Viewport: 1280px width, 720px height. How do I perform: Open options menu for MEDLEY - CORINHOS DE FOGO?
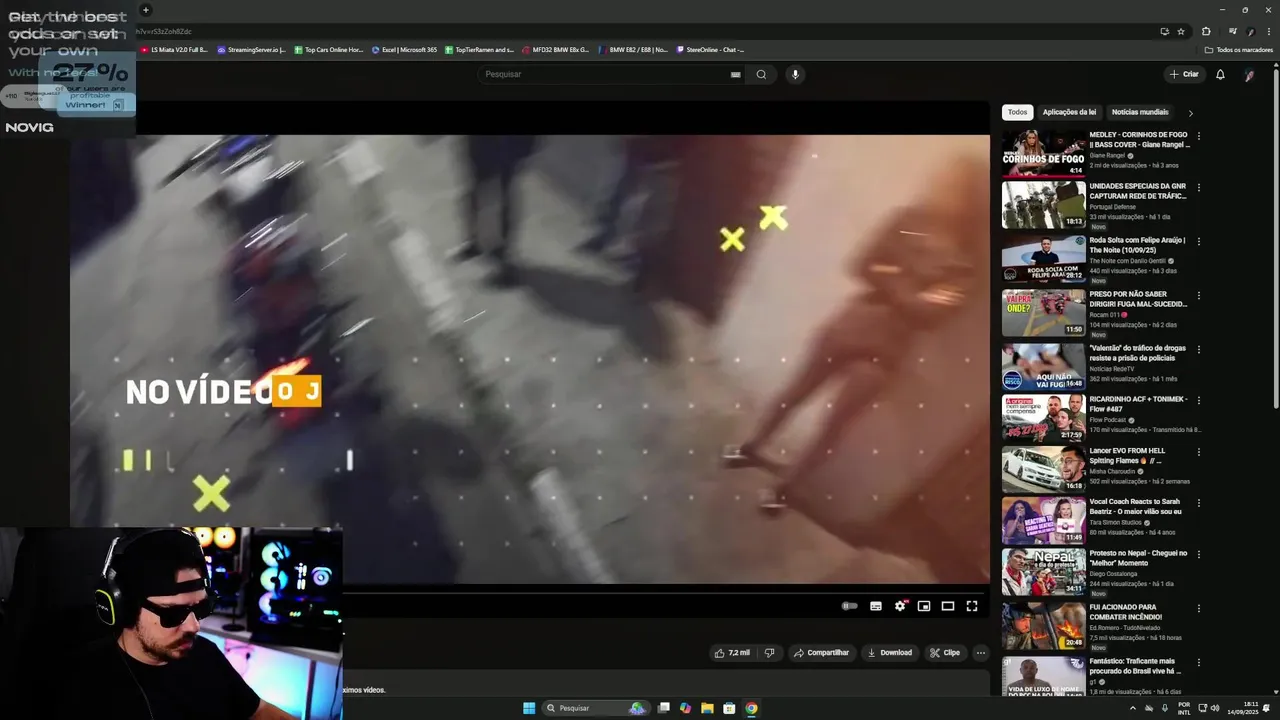(x=1198, y=136)
